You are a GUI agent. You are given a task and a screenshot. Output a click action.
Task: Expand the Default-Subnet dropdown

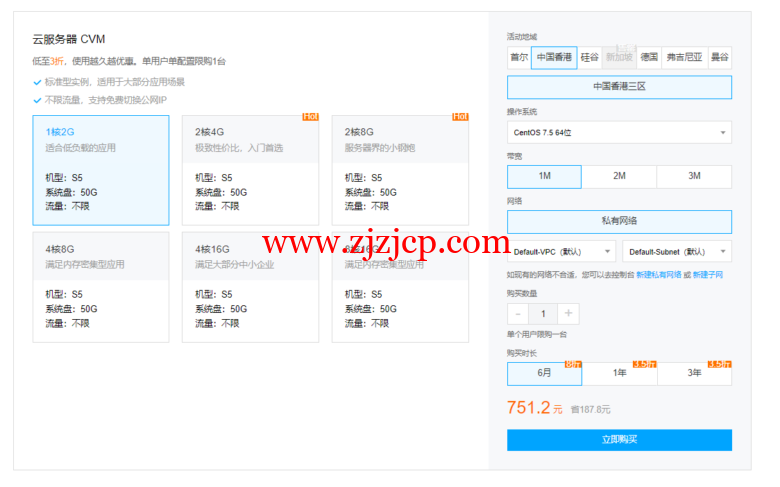pyautogui.click(x=676, y=251)
